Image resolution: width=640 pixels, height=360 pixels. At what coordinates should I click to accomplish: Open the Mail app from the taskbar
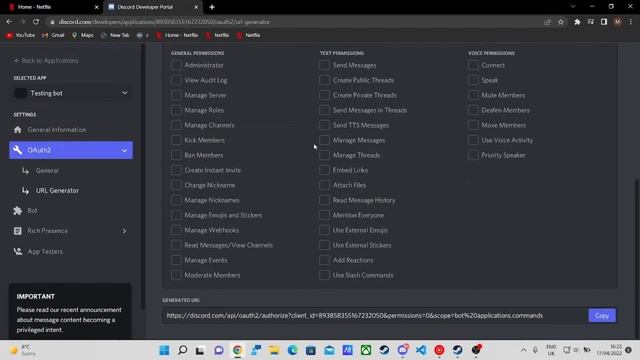click(329, 350)
